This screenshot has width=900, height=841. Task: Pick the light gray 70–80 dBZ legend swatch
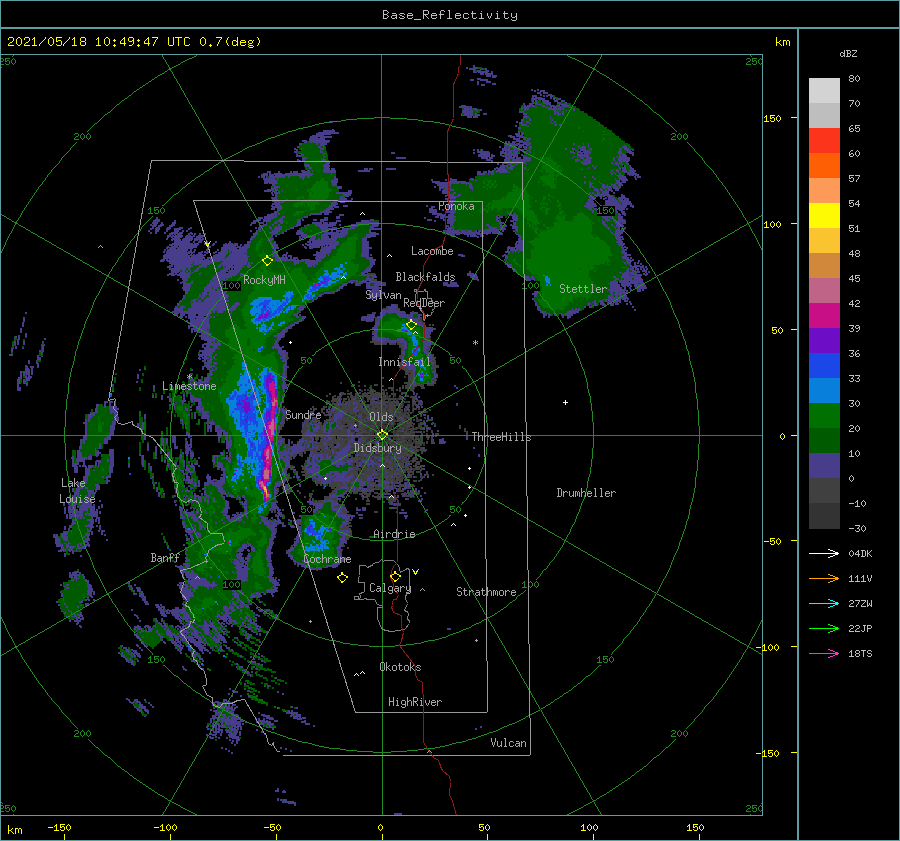(824, 90)
